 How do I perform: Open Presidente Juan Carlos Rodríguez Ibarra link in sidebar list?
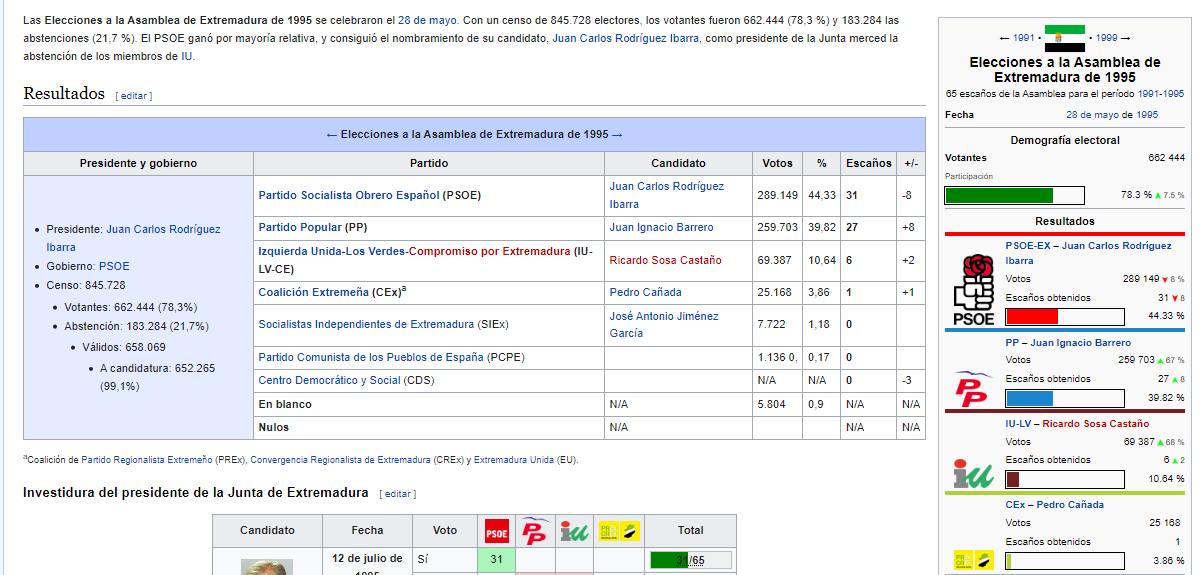tap(133, 238)
